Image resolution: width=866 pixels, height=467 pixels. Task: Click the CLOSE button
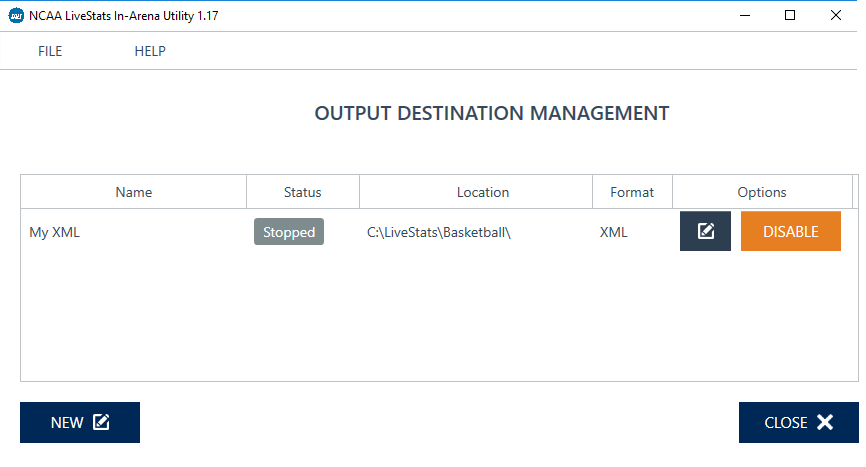pos(799,422)
